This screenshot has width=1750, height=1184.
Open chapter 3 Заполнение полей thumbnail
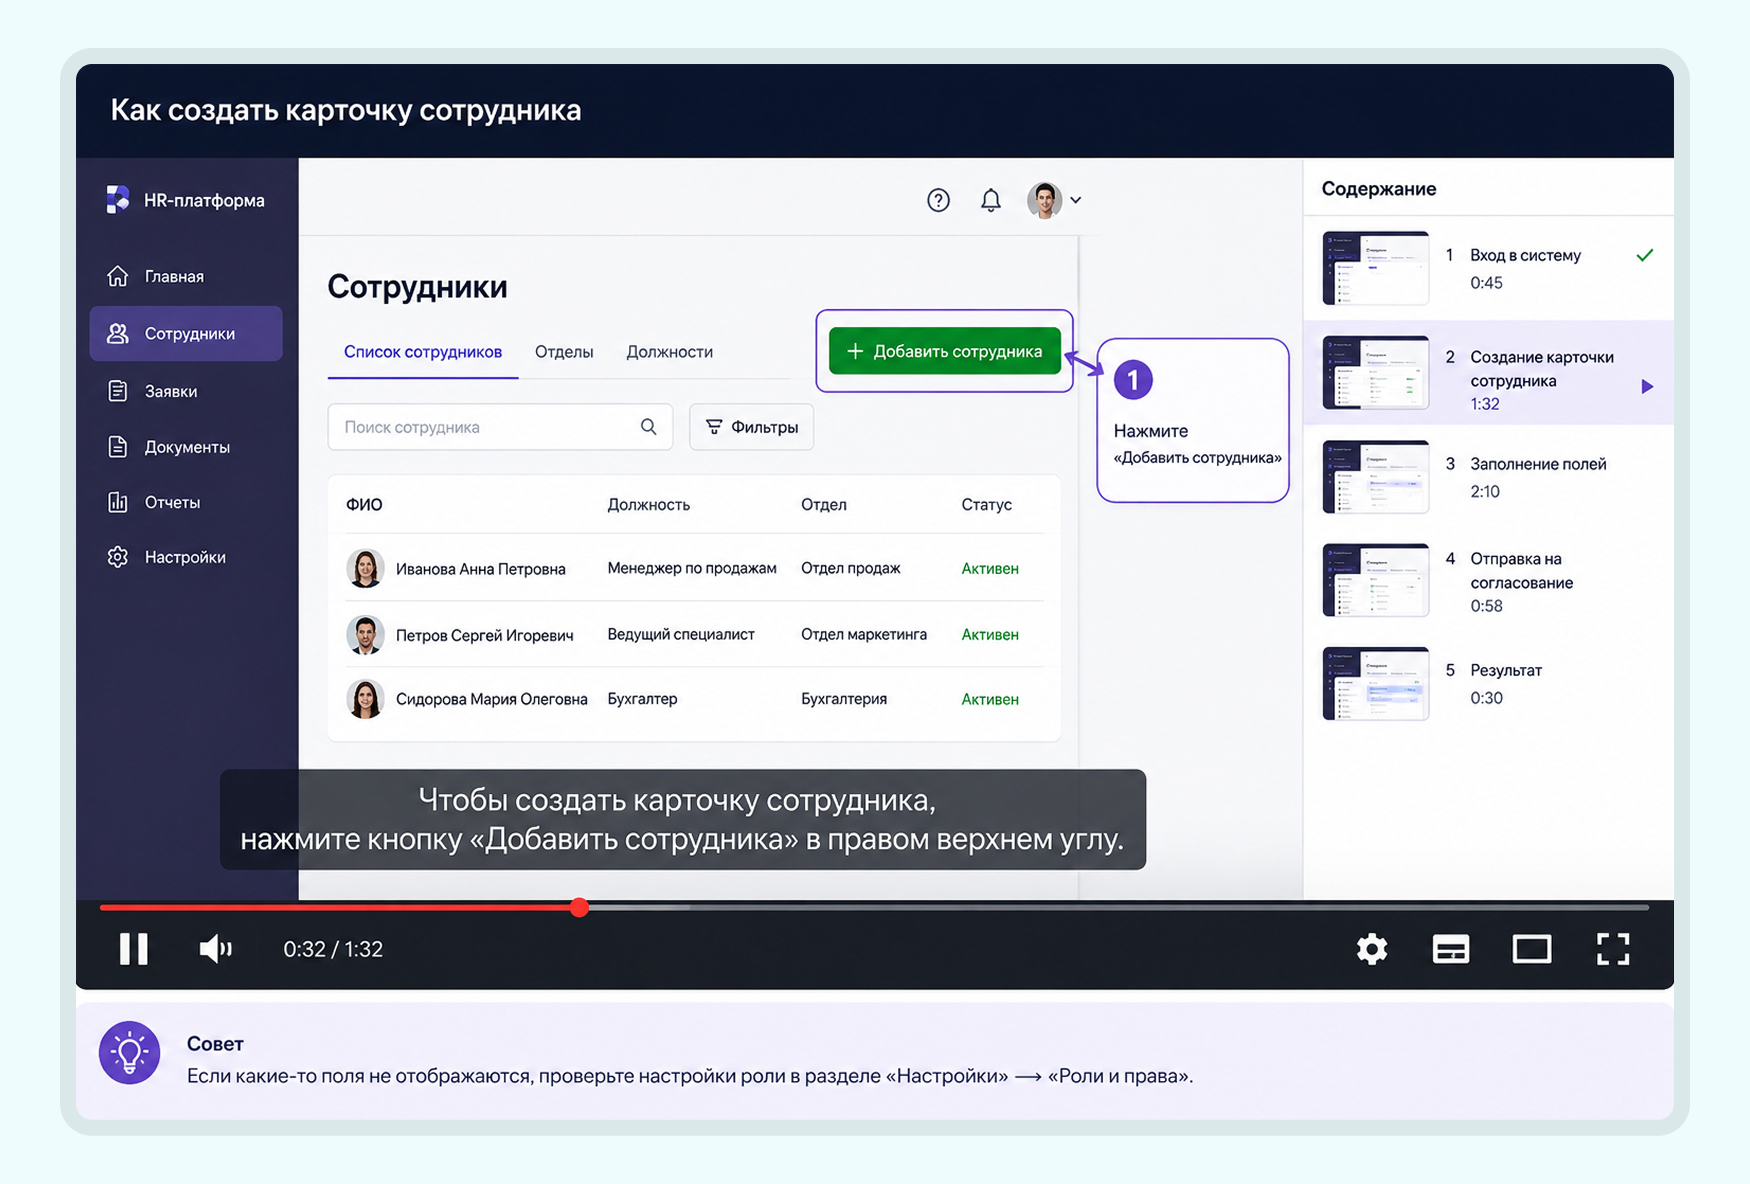coord(1375,477)
